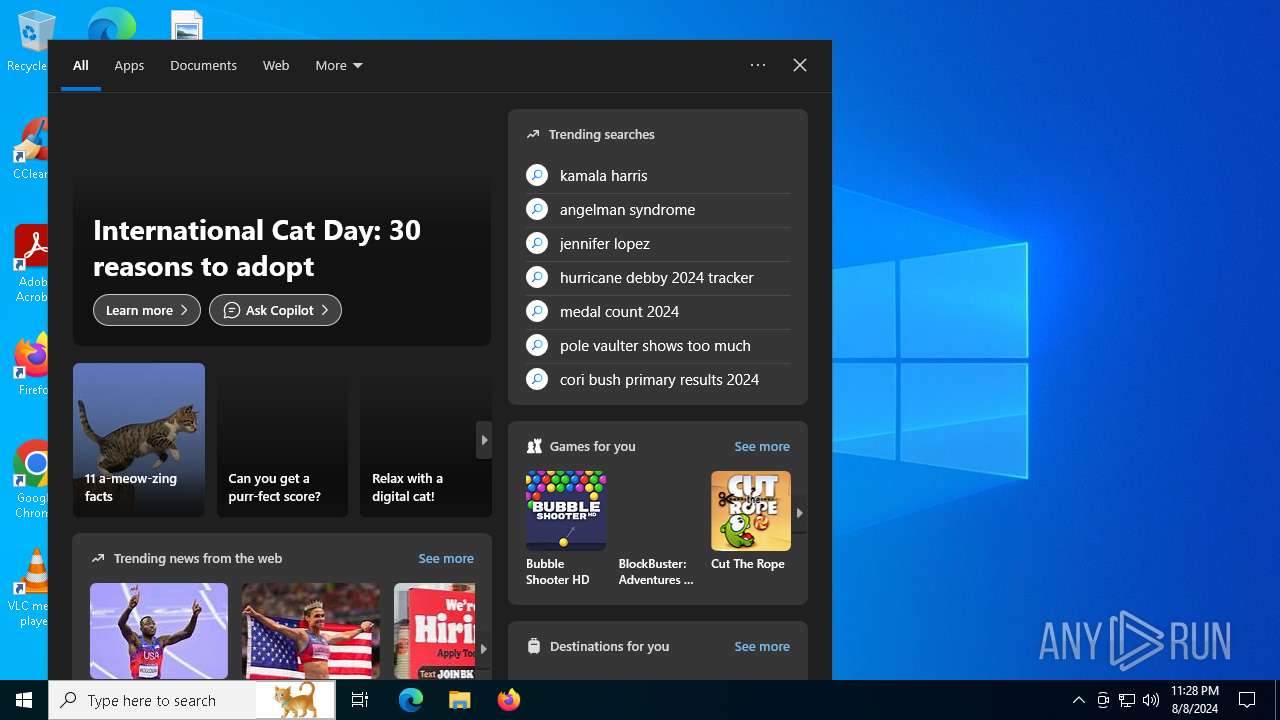Open the 11 a-meow-zing facts card

click(139, 440)
